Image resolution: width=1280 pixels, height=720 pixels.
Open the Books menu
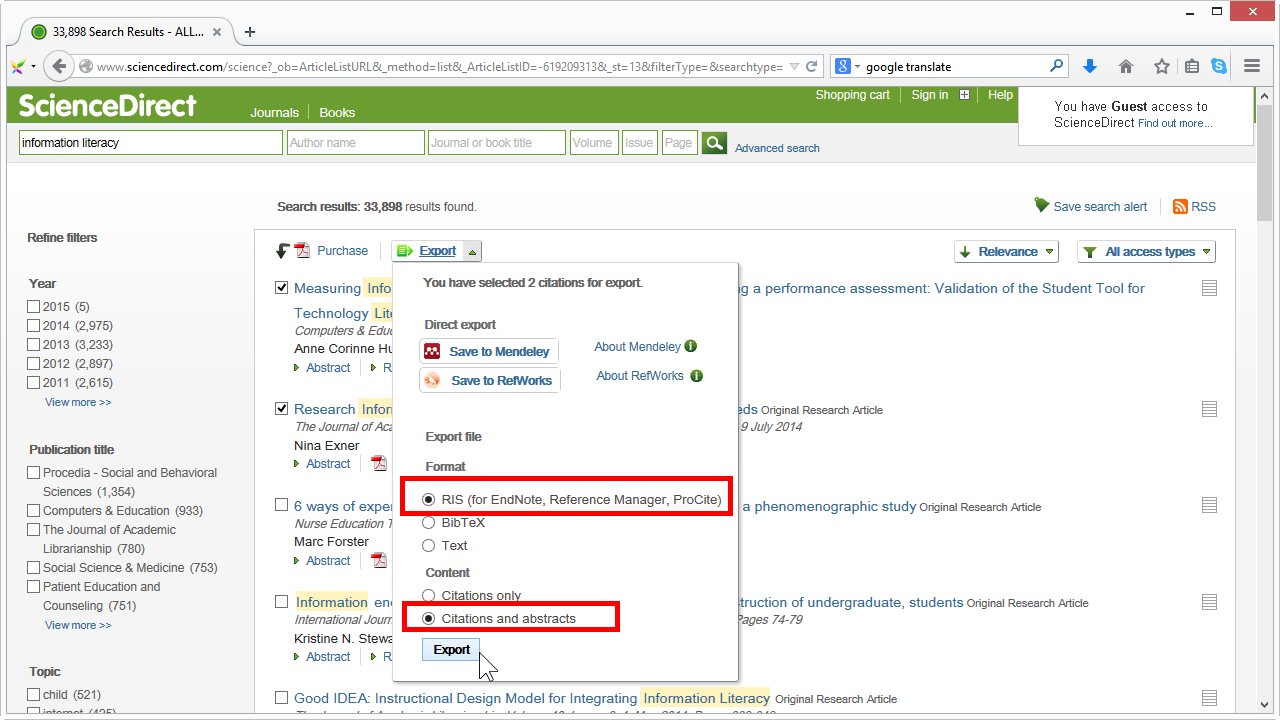coord(337,113)
